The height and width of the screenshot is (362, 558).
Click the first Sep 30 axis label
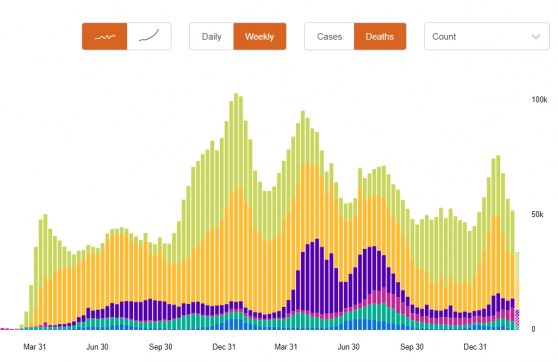[x=160, y=347]
